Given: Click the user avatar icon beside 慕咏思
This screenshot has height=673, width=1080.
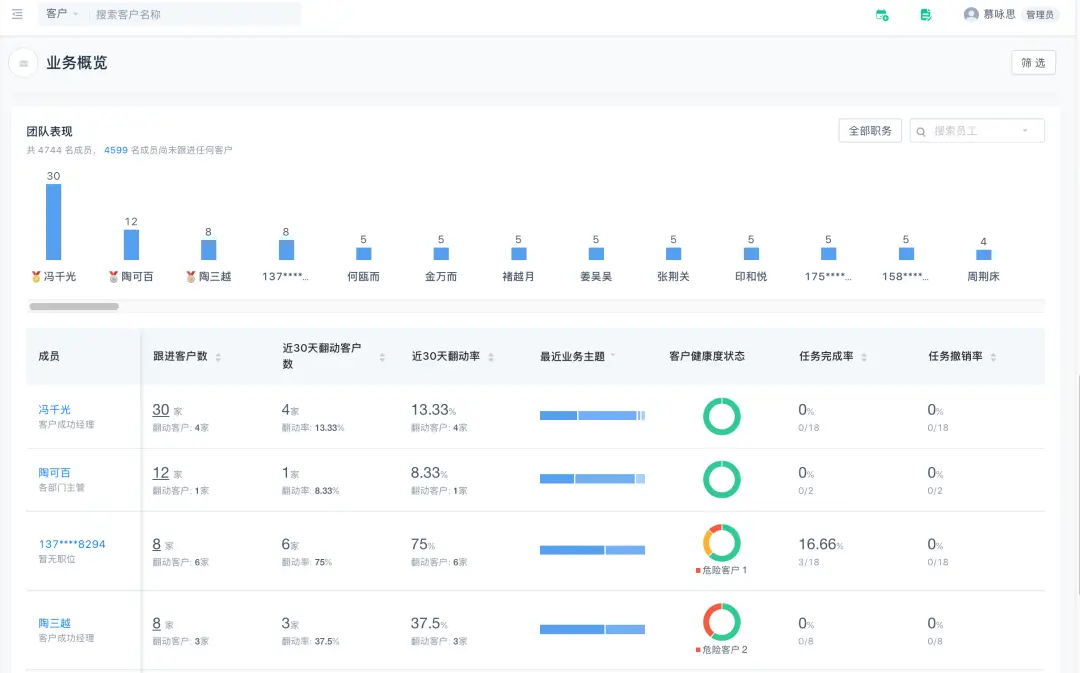Looking at the screenshot, I should 971,14.
